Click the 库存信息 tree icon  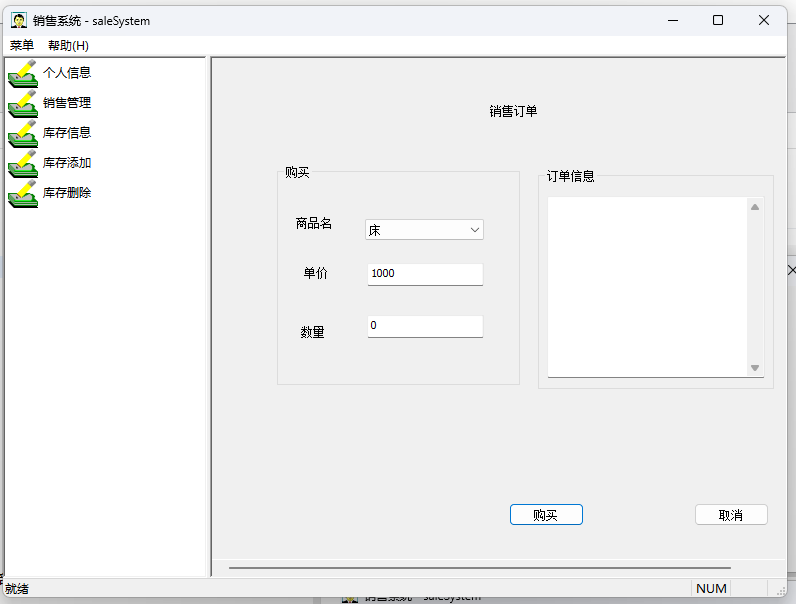23,133
